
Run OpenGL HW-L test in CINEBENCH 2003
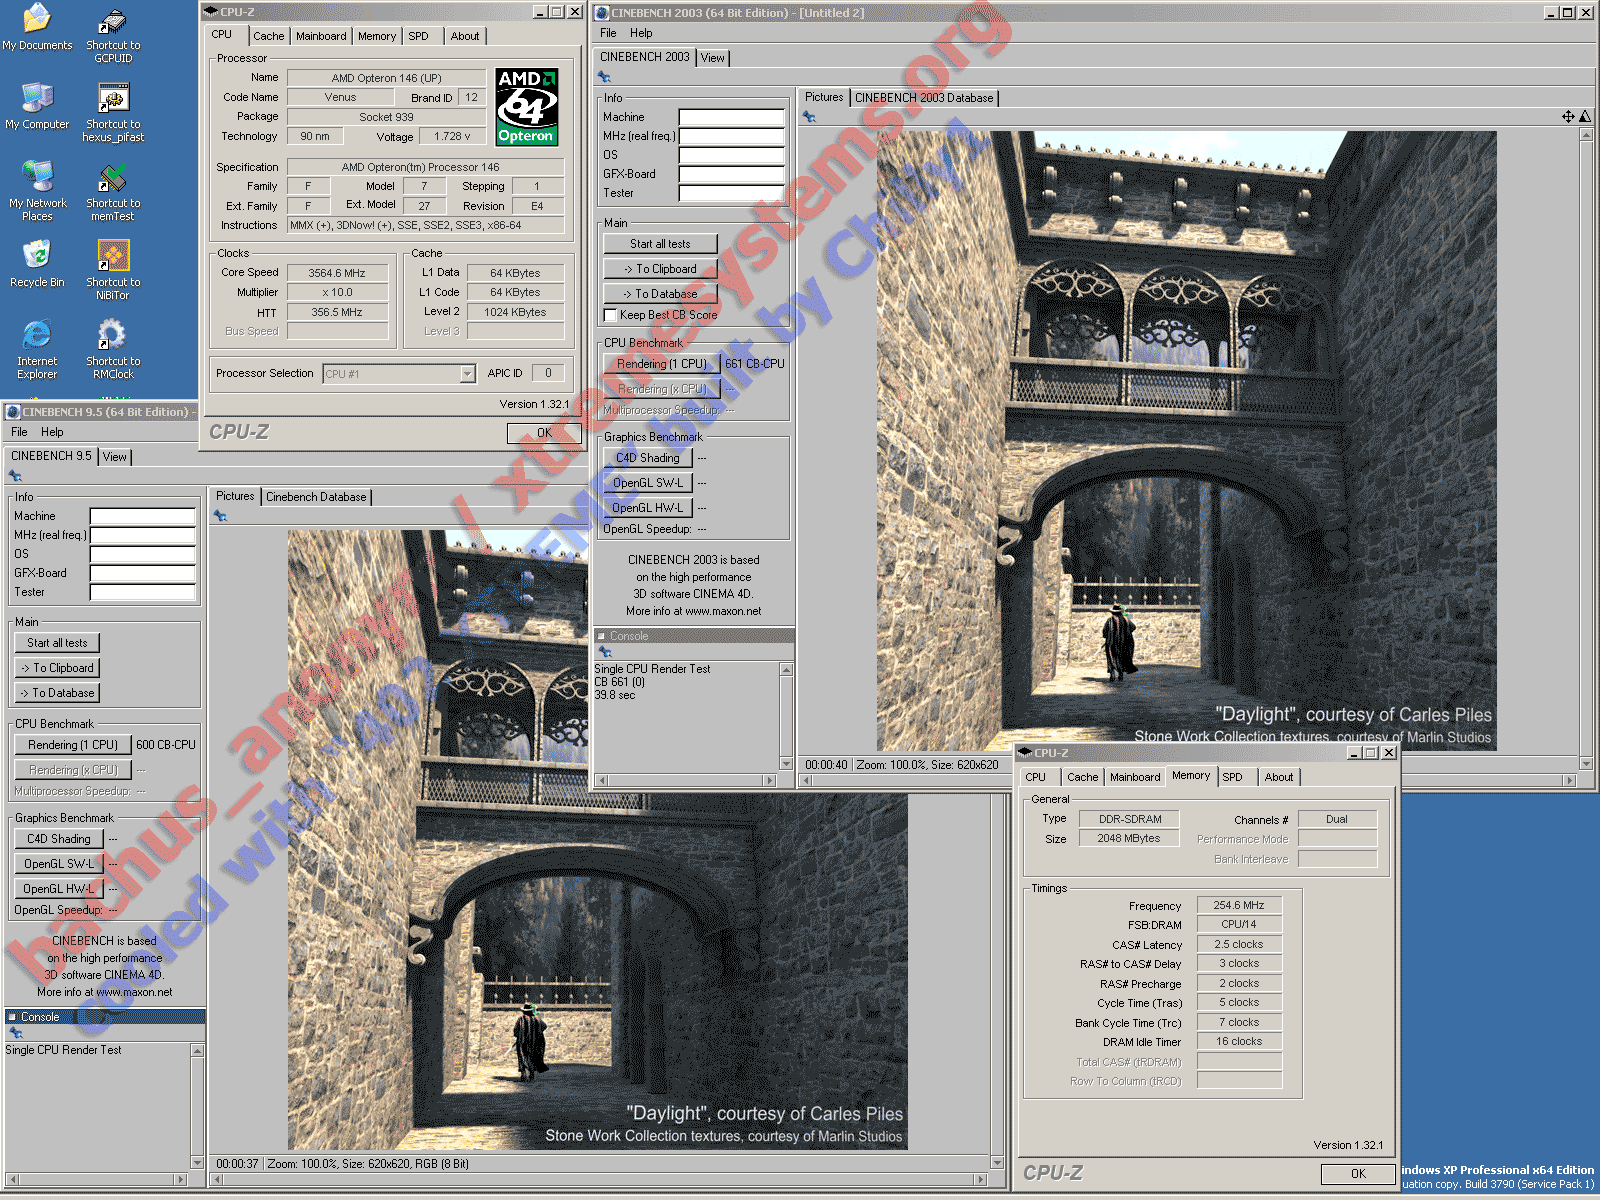(x=648, y=508)
